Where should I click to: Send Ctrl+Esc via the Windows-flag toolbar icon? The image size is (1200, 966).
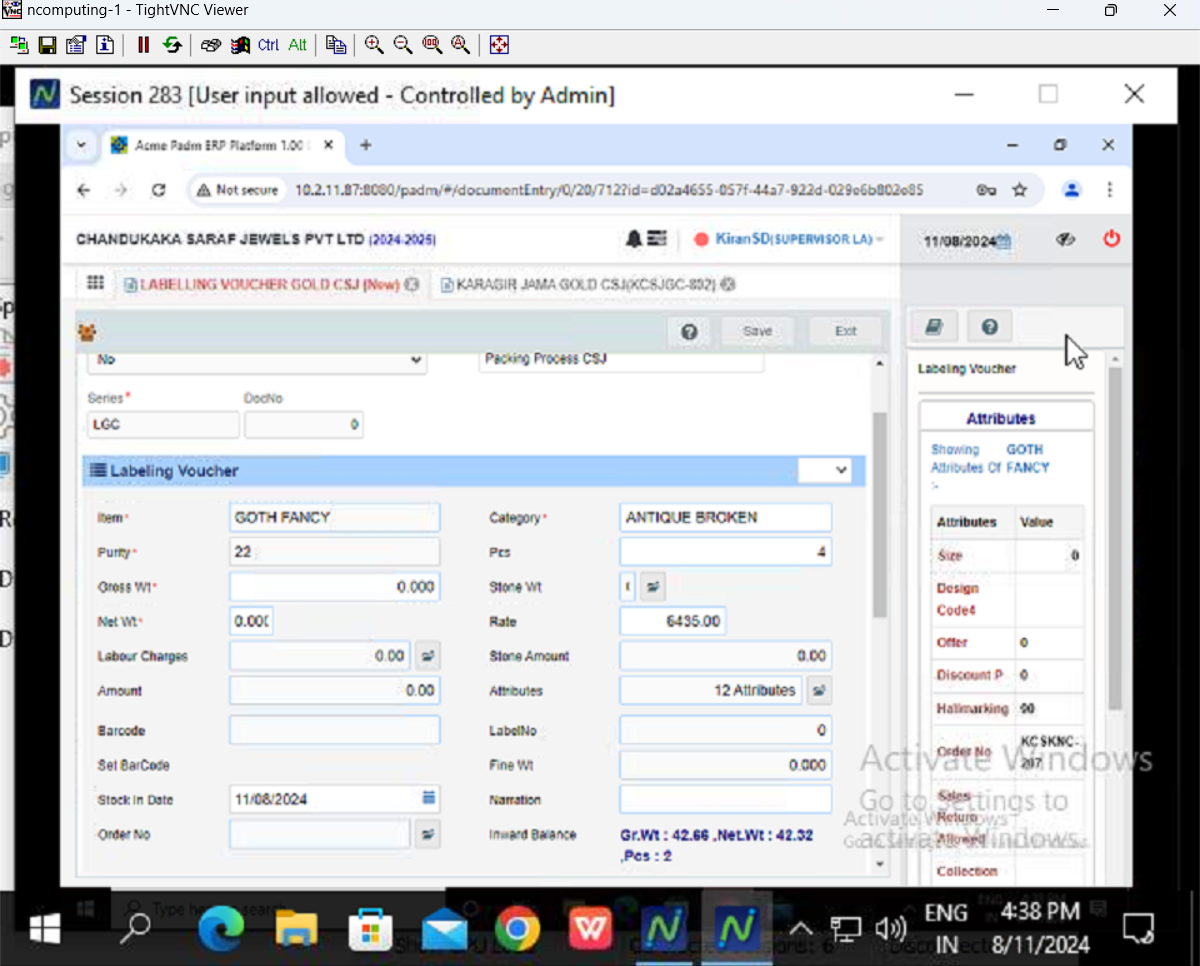pos(240,45)
